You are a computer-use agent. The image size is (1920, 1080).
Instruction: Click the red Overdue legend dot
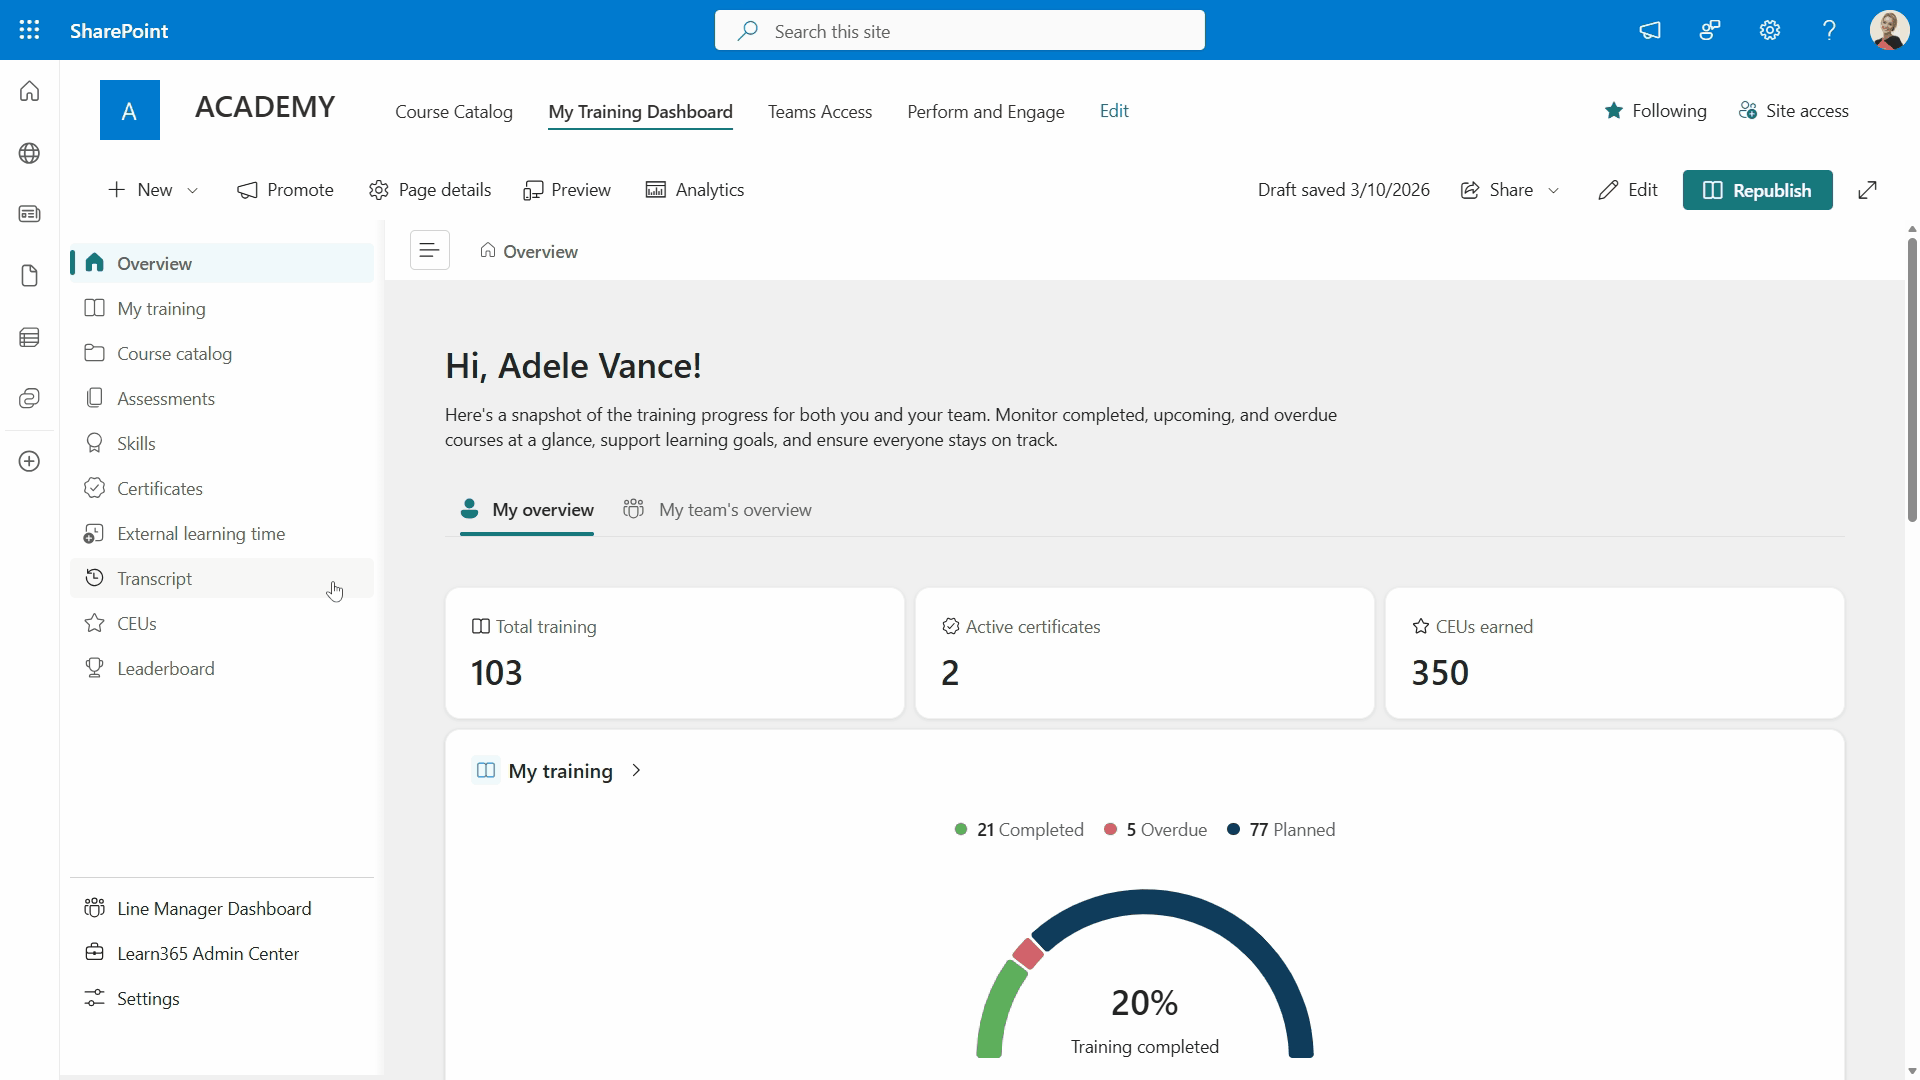coord(1110,829)
